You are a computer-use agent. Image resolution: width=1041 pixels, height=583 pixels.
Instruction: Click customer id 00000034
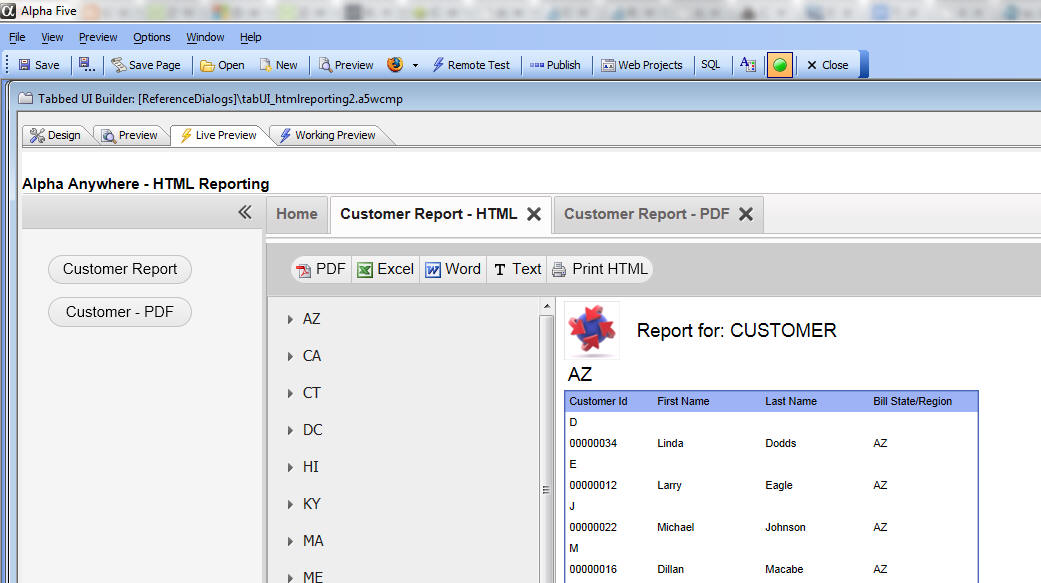(593, 444)
